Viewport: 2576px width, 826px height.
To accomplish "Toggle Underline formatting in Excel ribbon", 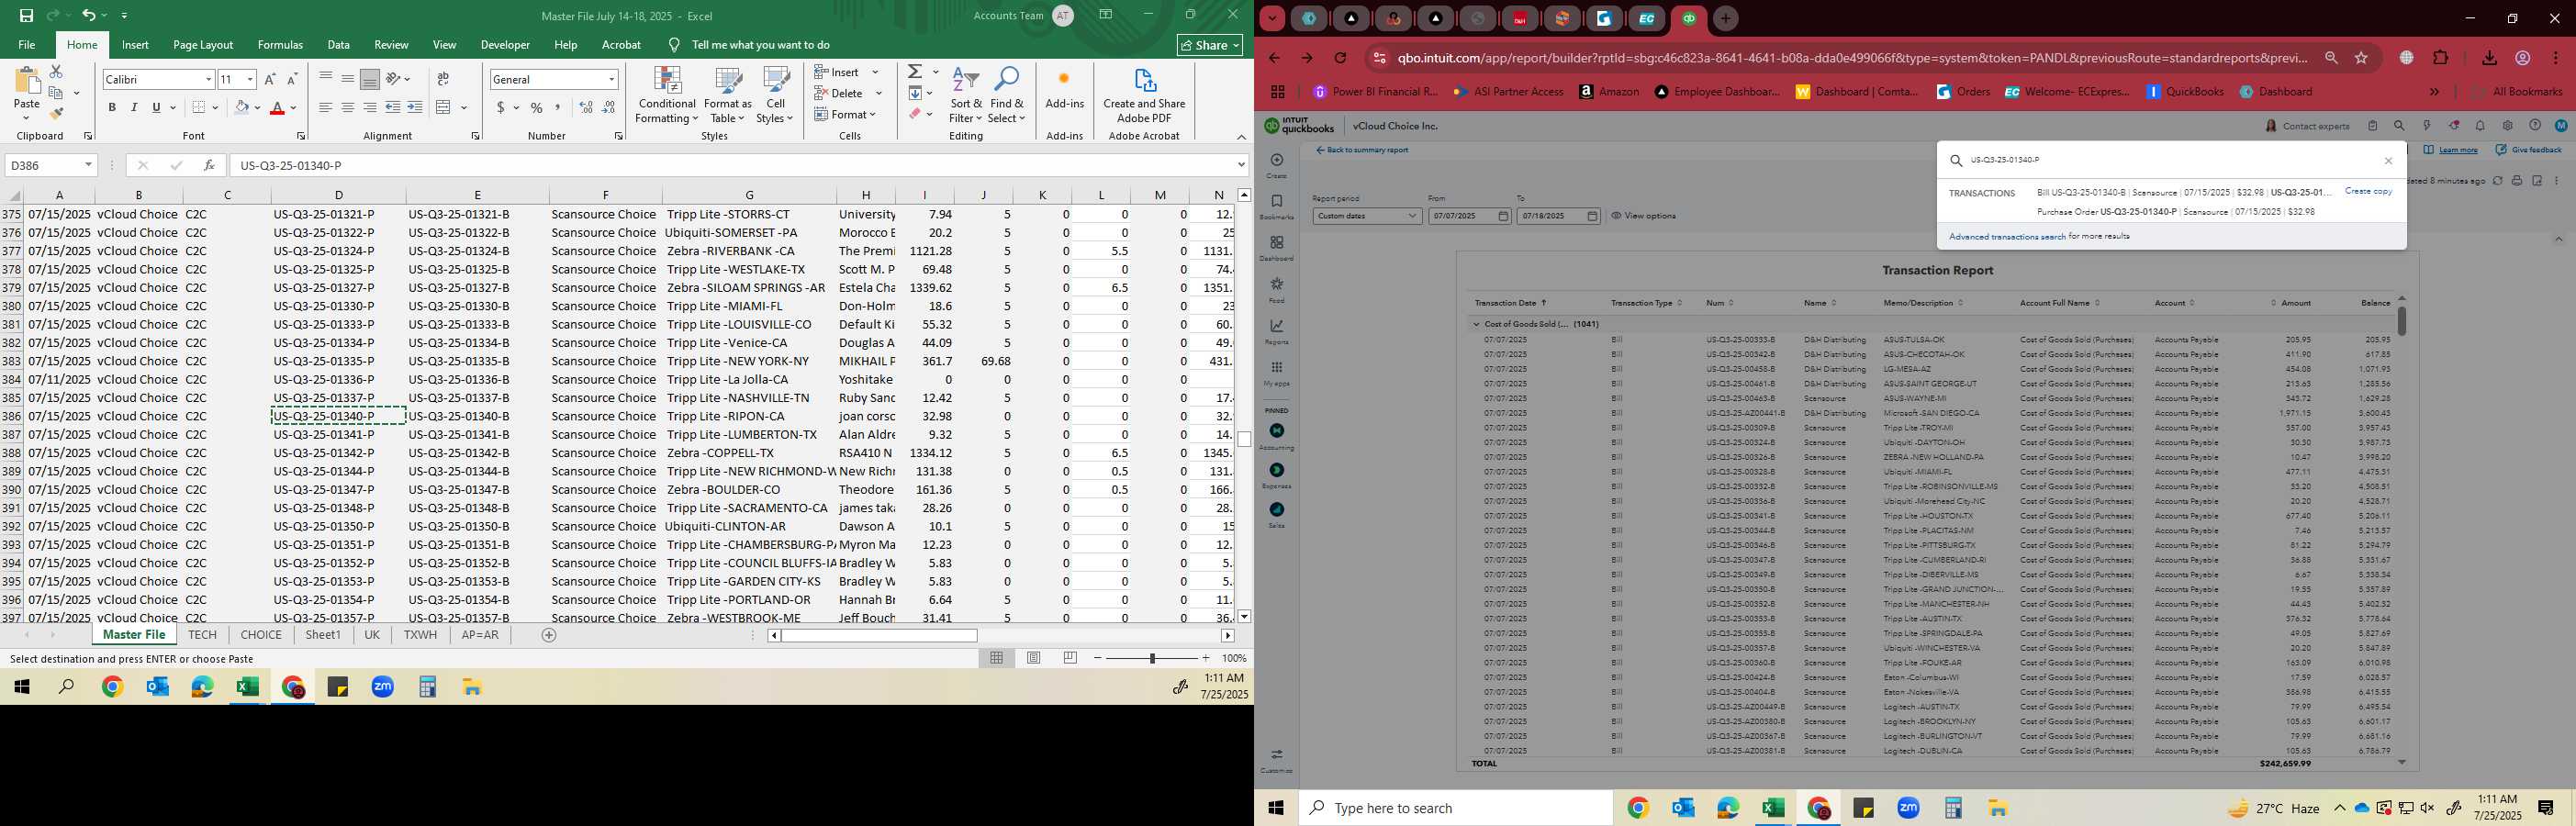I will pyautogui.click(x=156, y=107).
